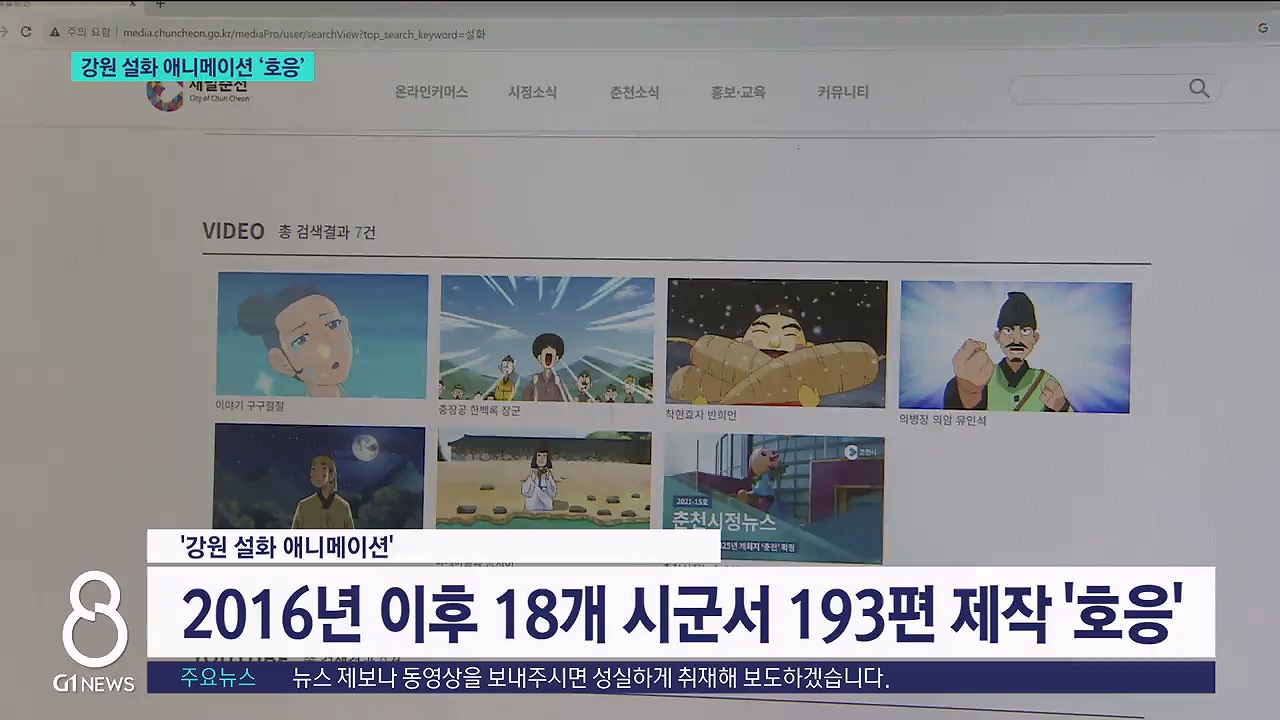This screenshot has width=1280, height=720.
Task: Click the security warning triangle icon
Action: 54,33
